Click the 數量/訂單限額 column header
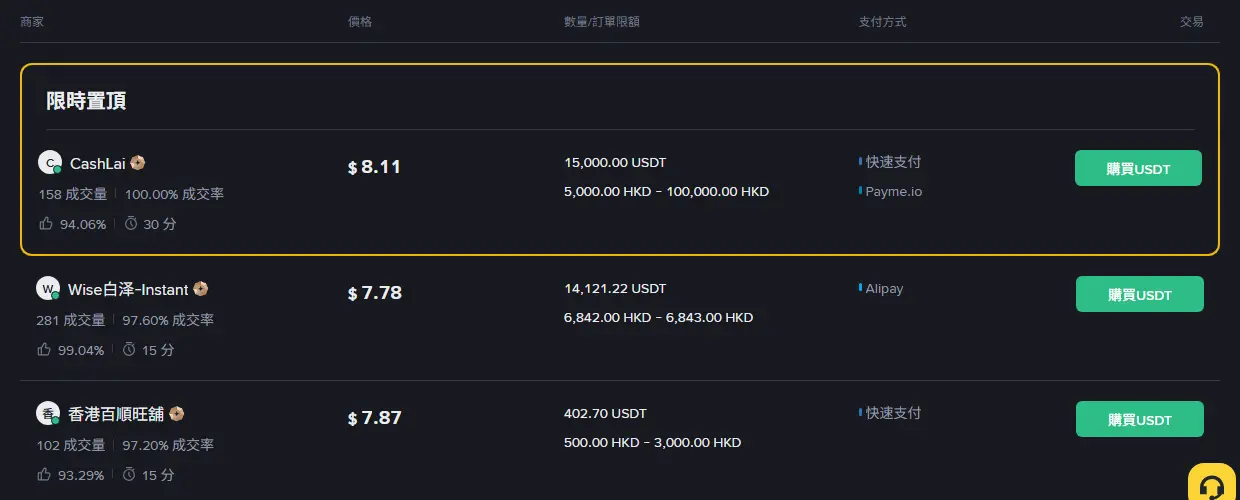This screenshot has height=500, width=1240. 602,21
